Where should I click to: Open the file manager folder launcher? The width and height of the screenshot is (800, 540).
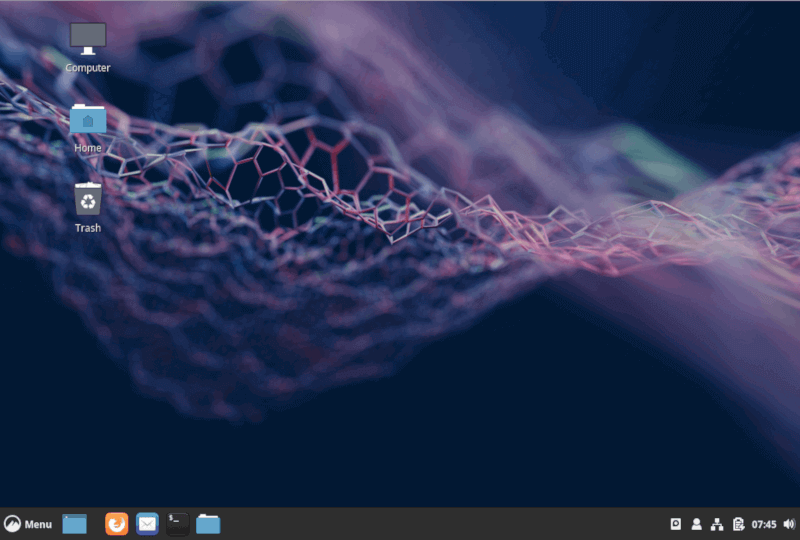click(208, 524)
